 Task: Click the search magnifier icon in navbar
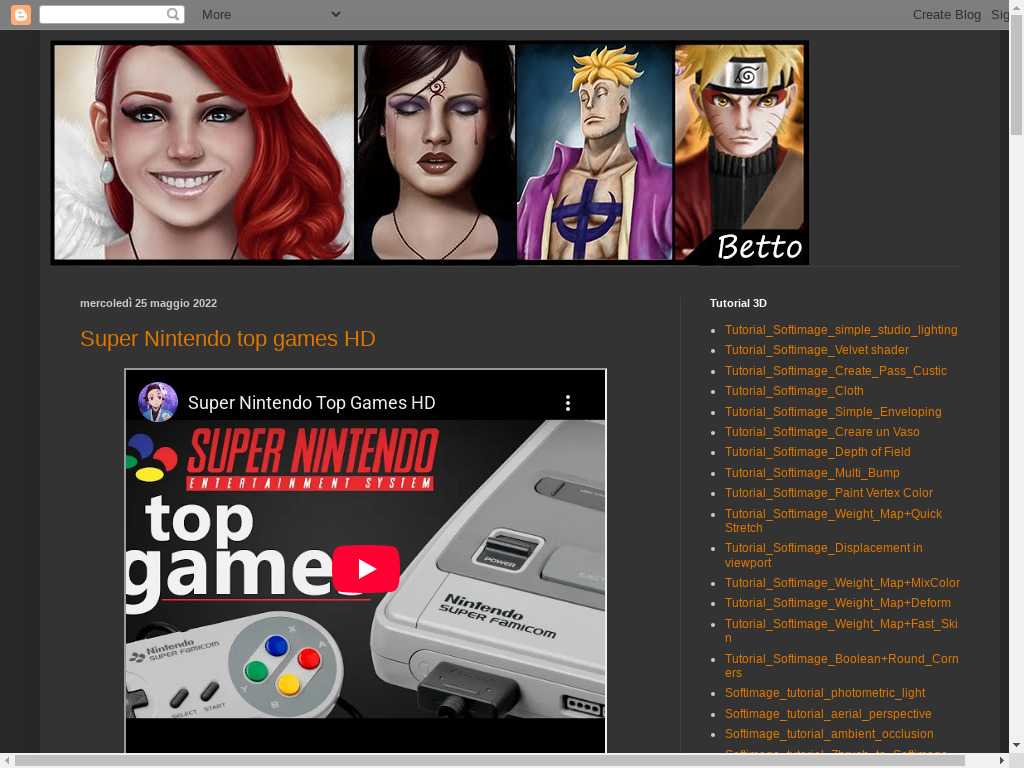pos(173,14)
